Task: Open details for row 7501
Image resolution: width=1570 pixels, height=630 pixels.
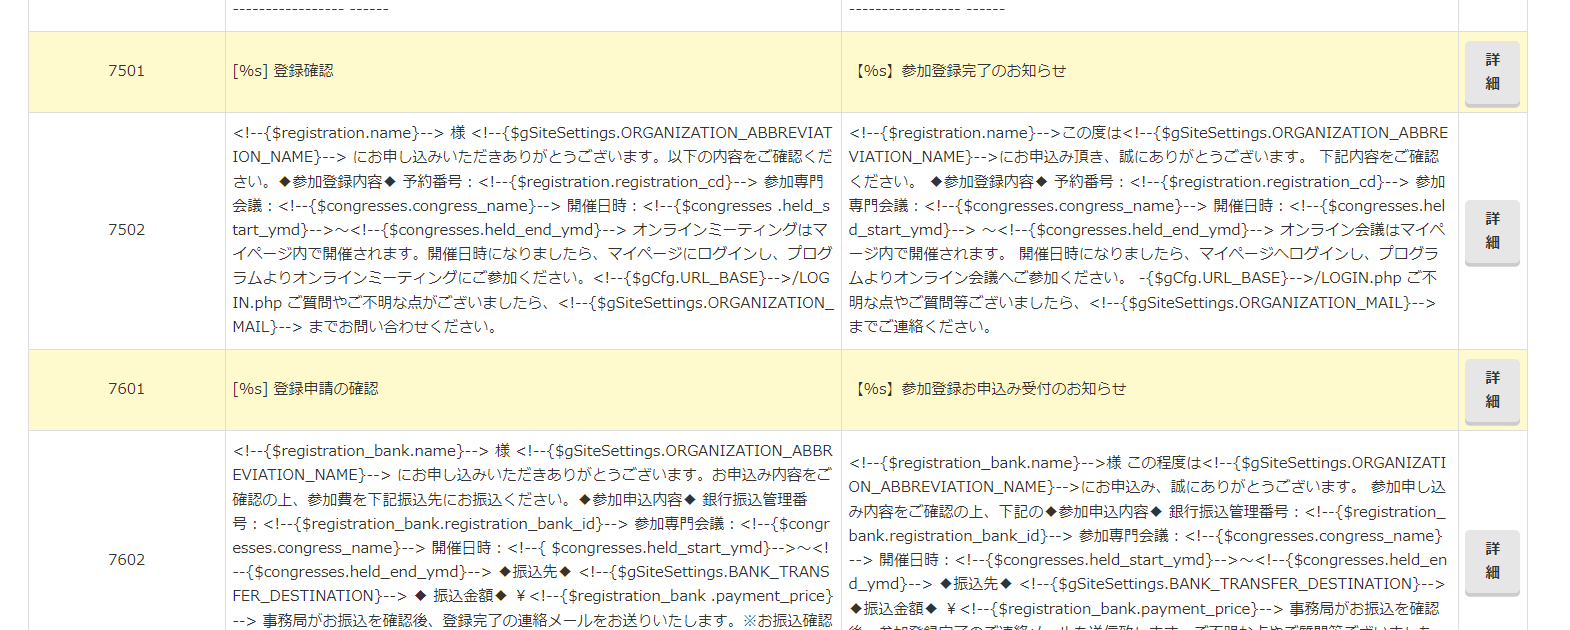Action: pyautogui.click(x=1491, y=72)
